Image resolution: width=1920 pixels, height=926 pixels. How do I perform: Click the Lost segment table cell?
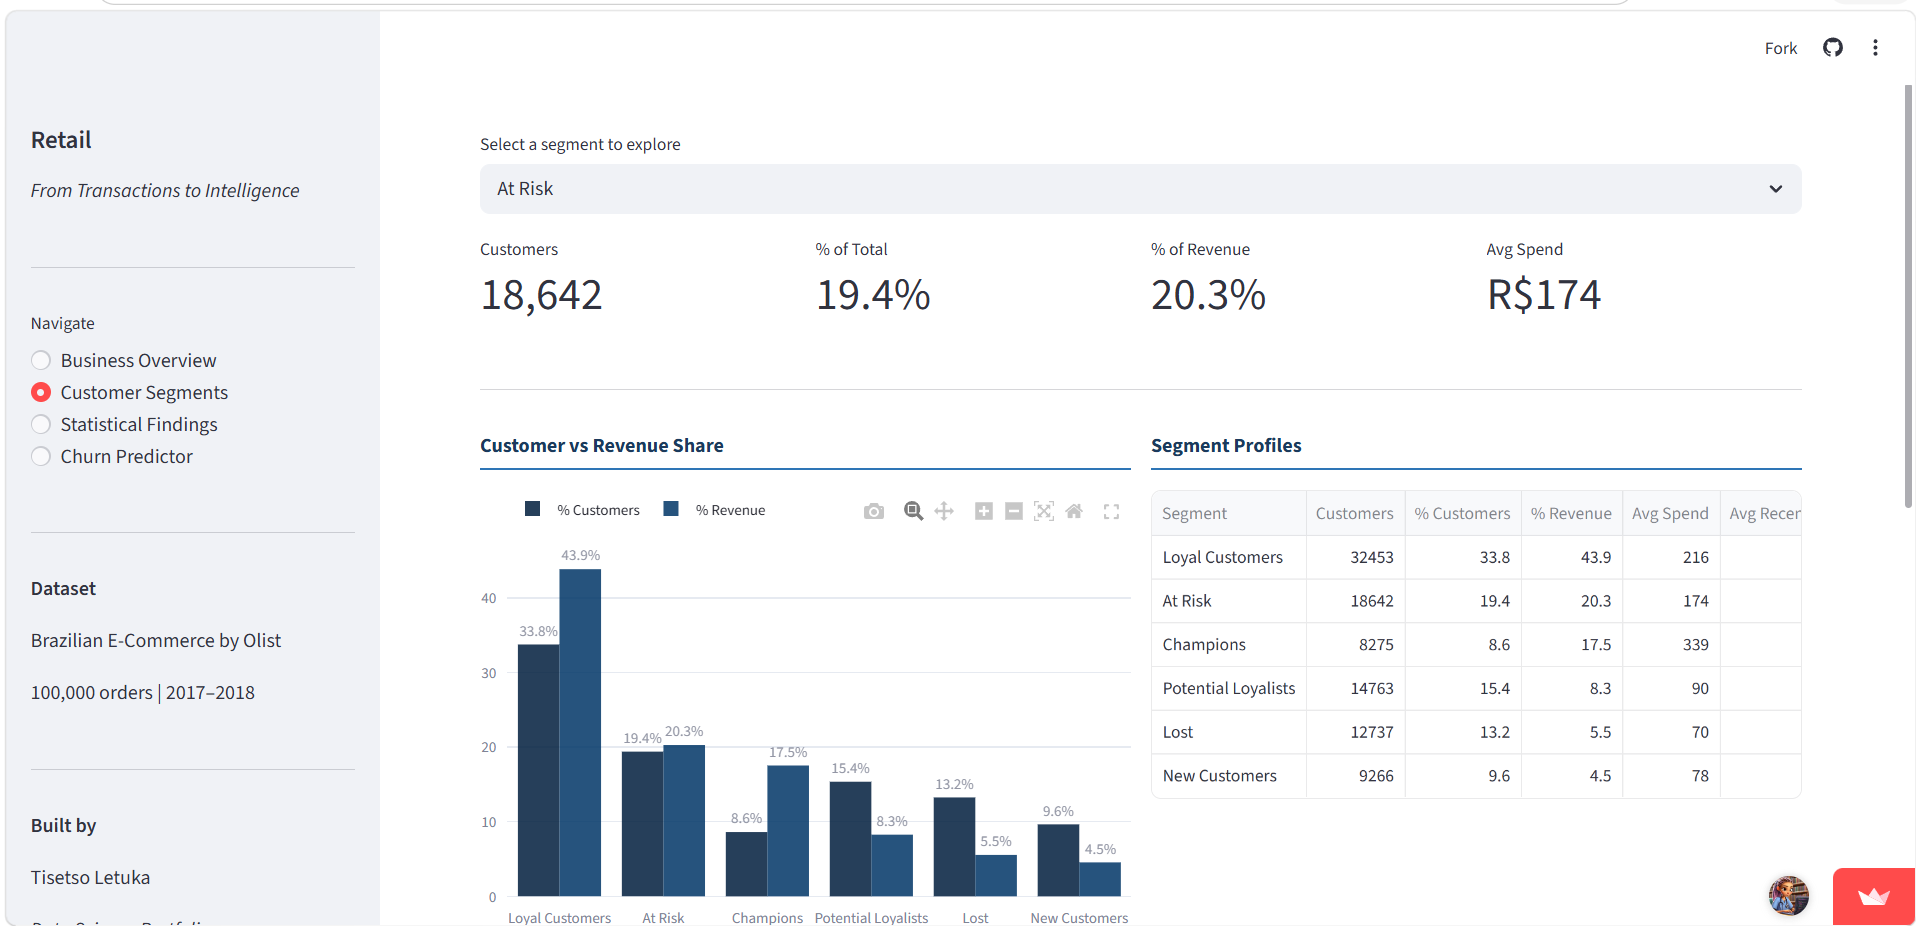pyautogui.click(x=1229, y=732)
